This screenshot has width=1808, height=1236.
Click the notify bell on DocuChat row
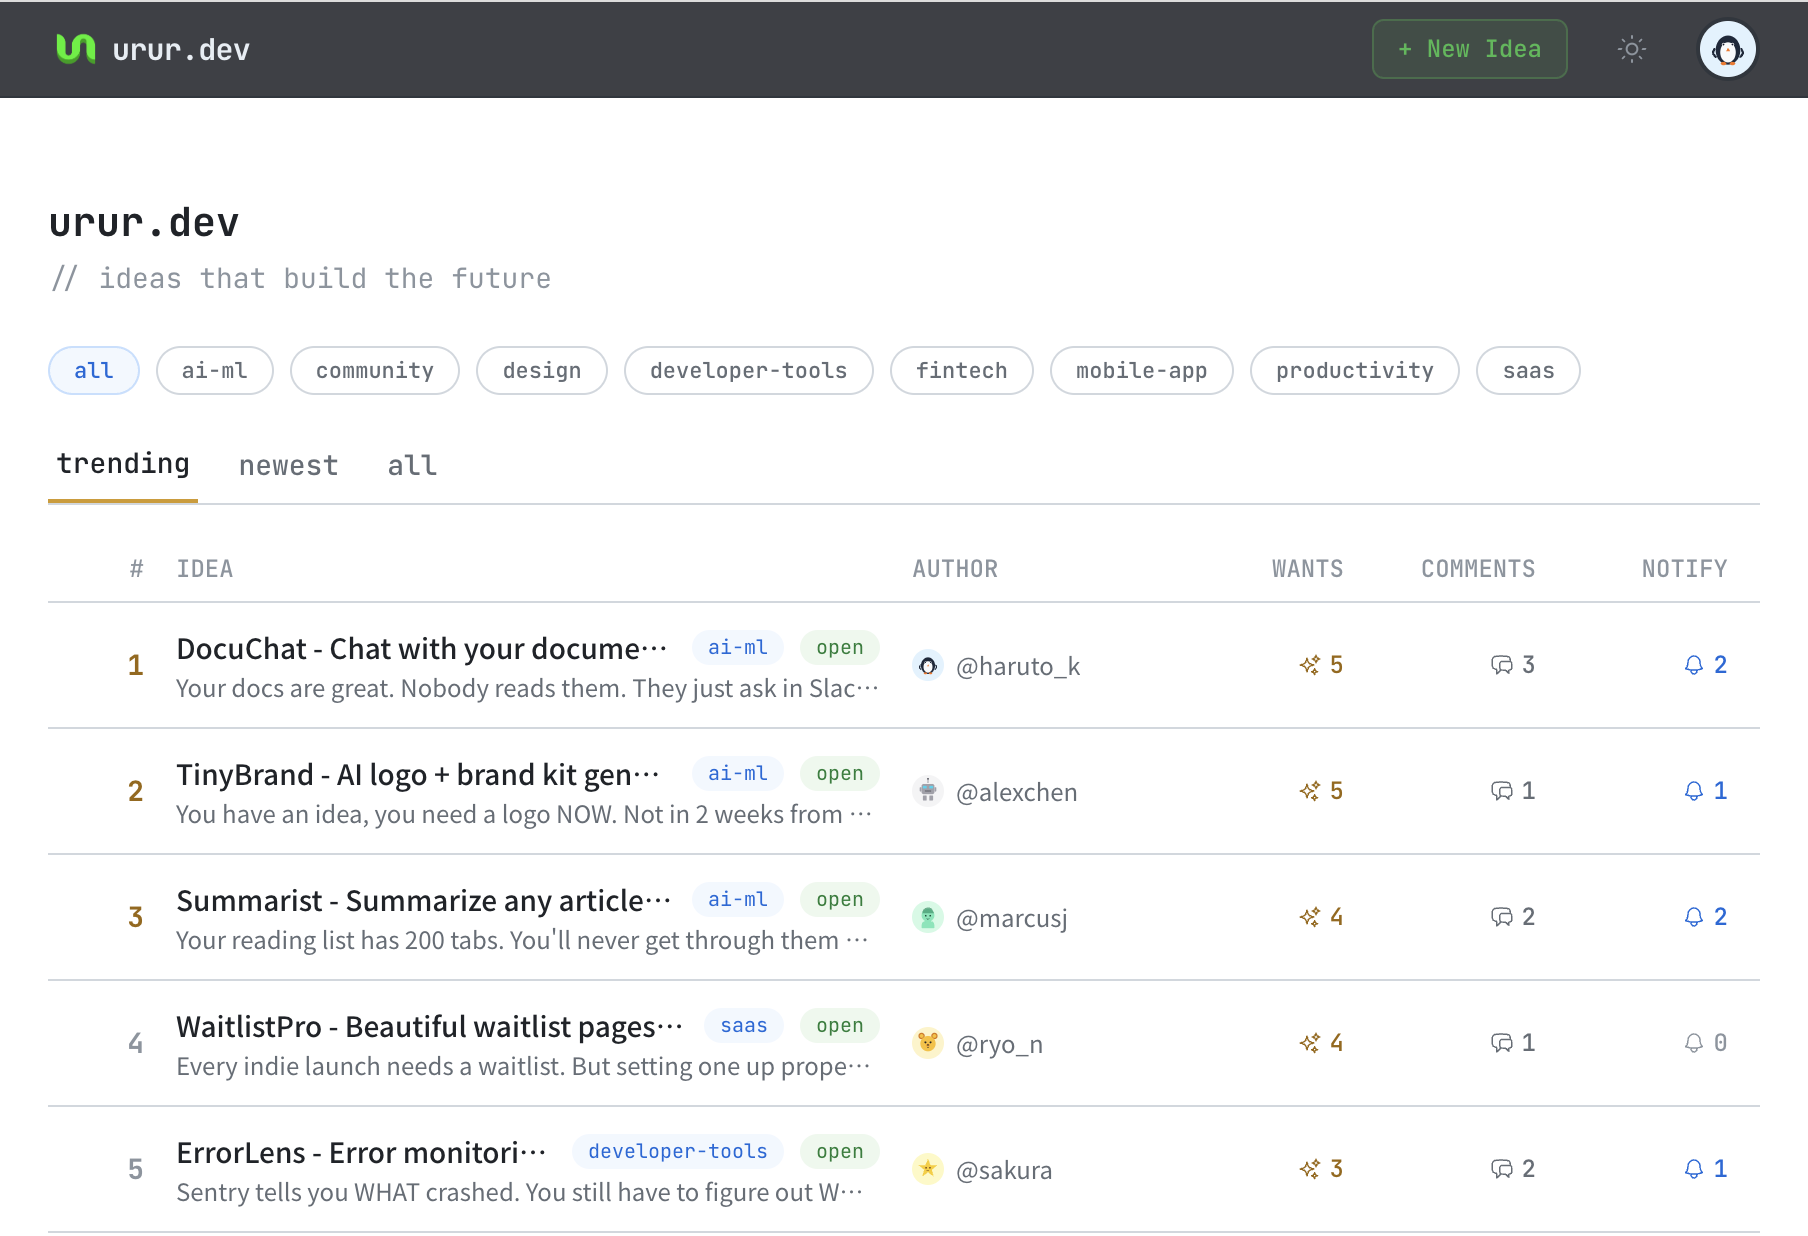1694,664
